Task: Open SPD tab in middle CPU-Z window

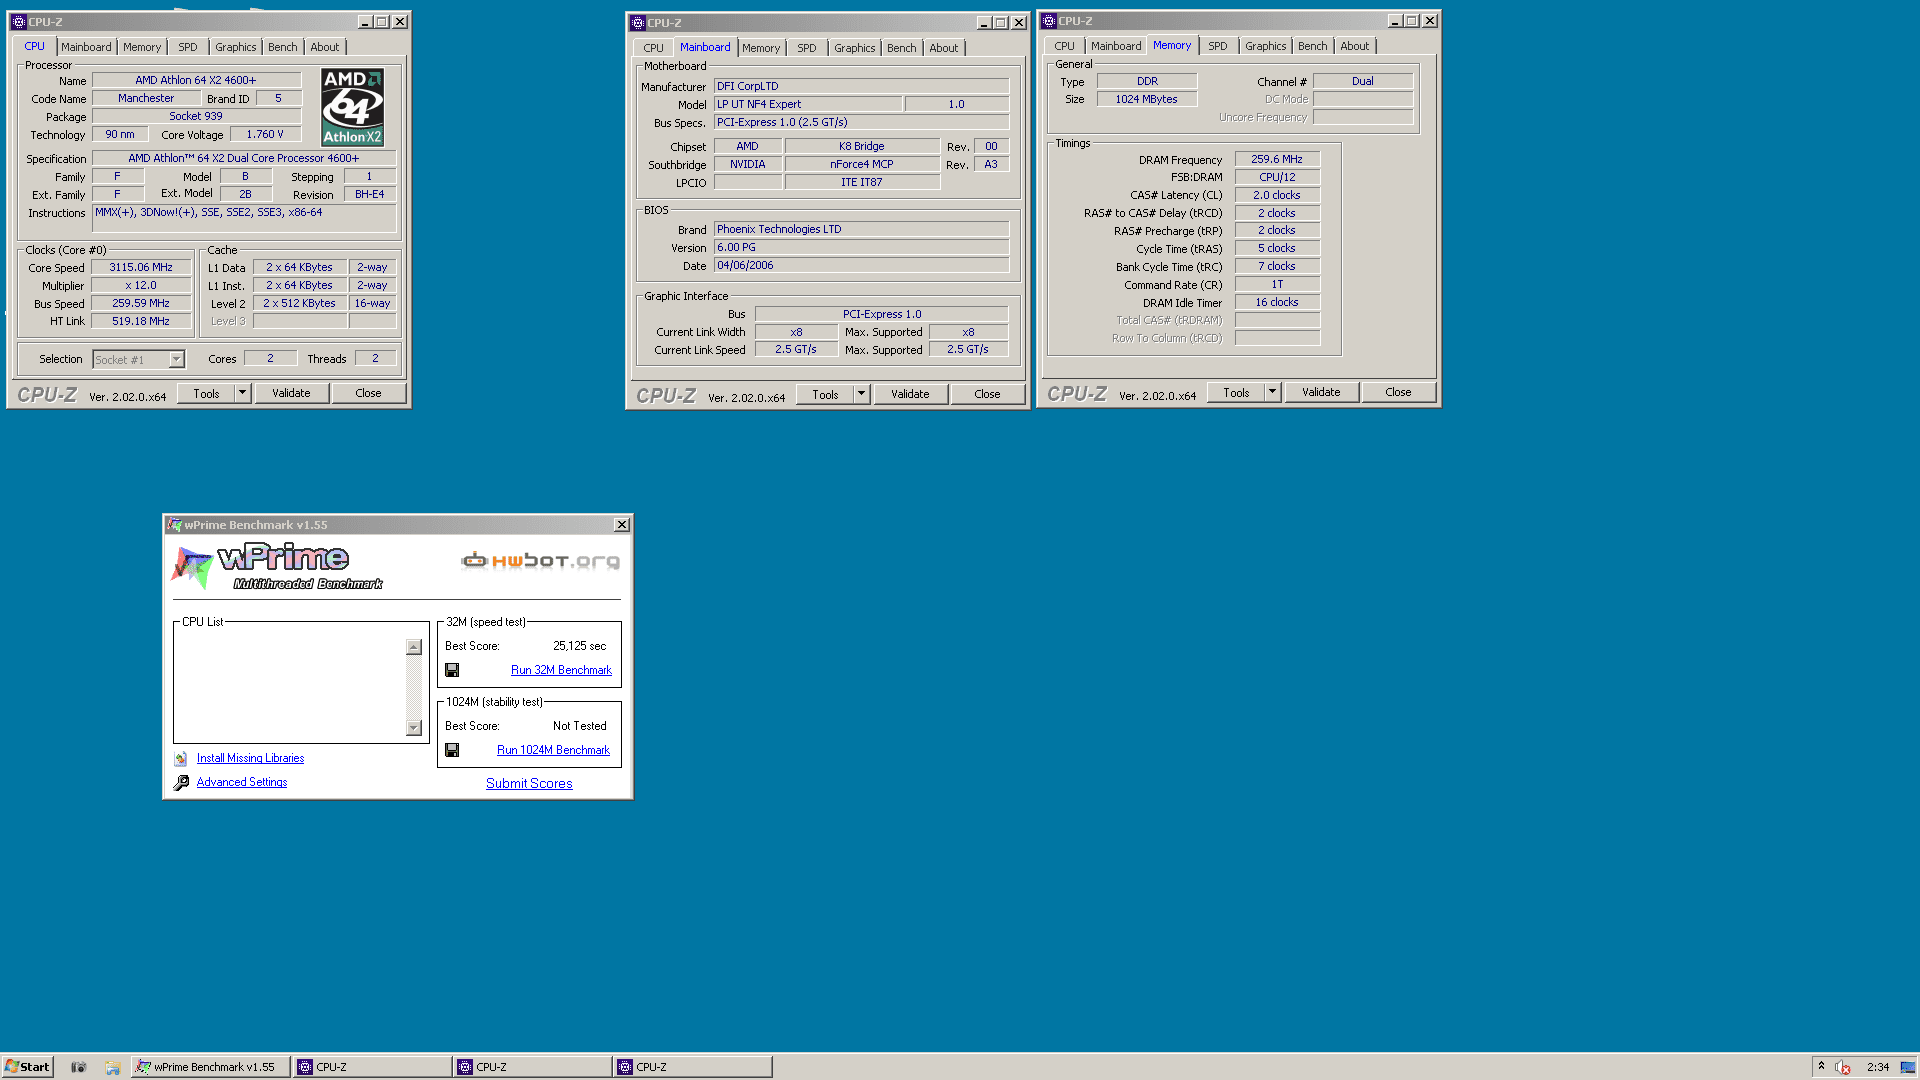Action: click(x=807, y=48)
